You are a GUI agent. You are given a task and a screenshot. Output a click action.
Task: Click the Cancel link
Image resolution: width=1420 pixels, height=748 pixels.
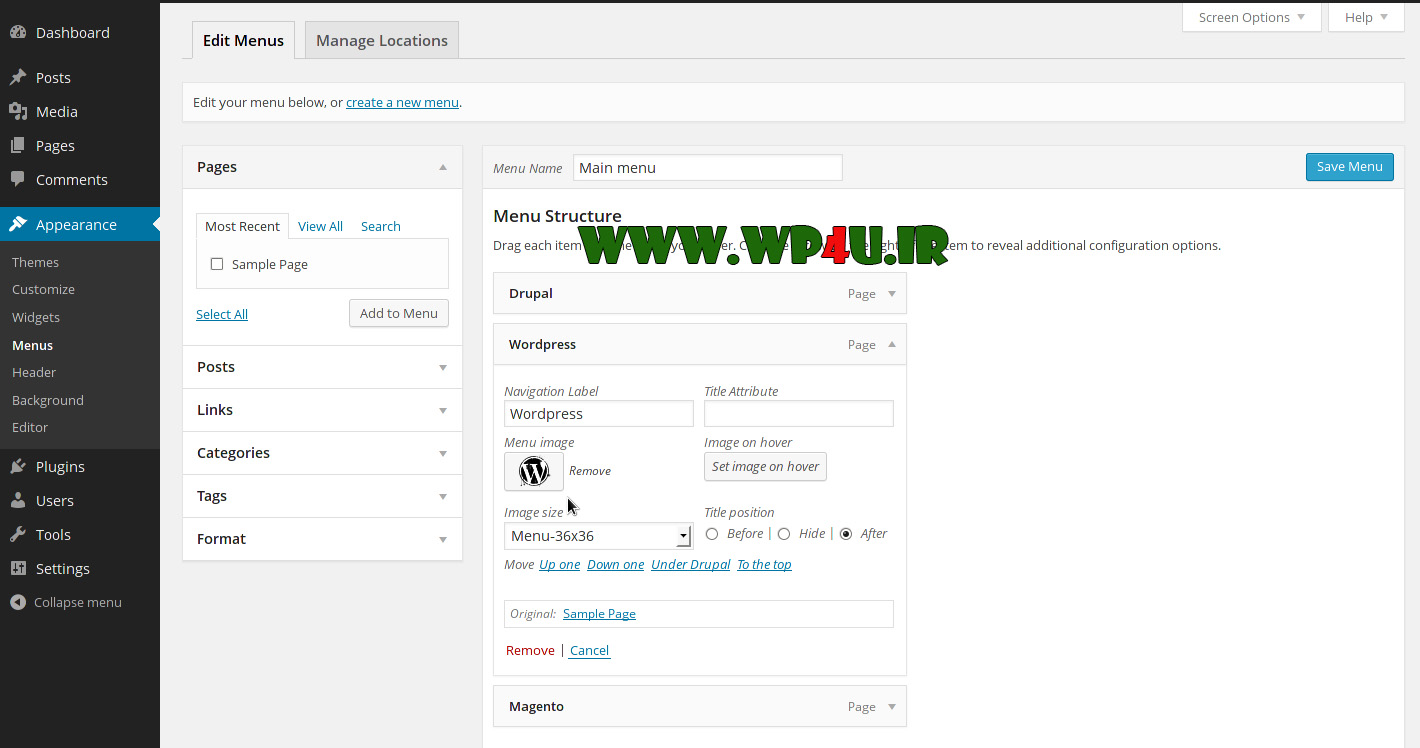pos(589,651)
